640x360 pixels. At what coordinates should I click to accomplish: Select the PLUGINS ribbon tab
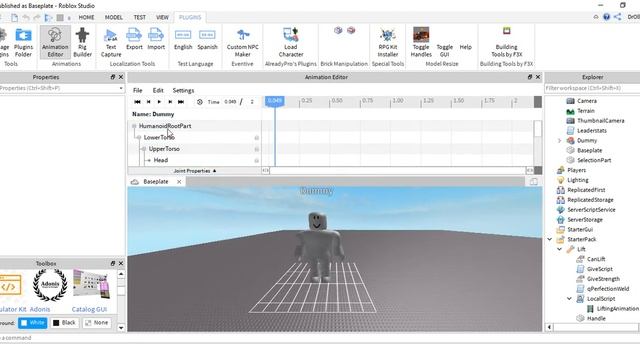(x=190, y=17)
